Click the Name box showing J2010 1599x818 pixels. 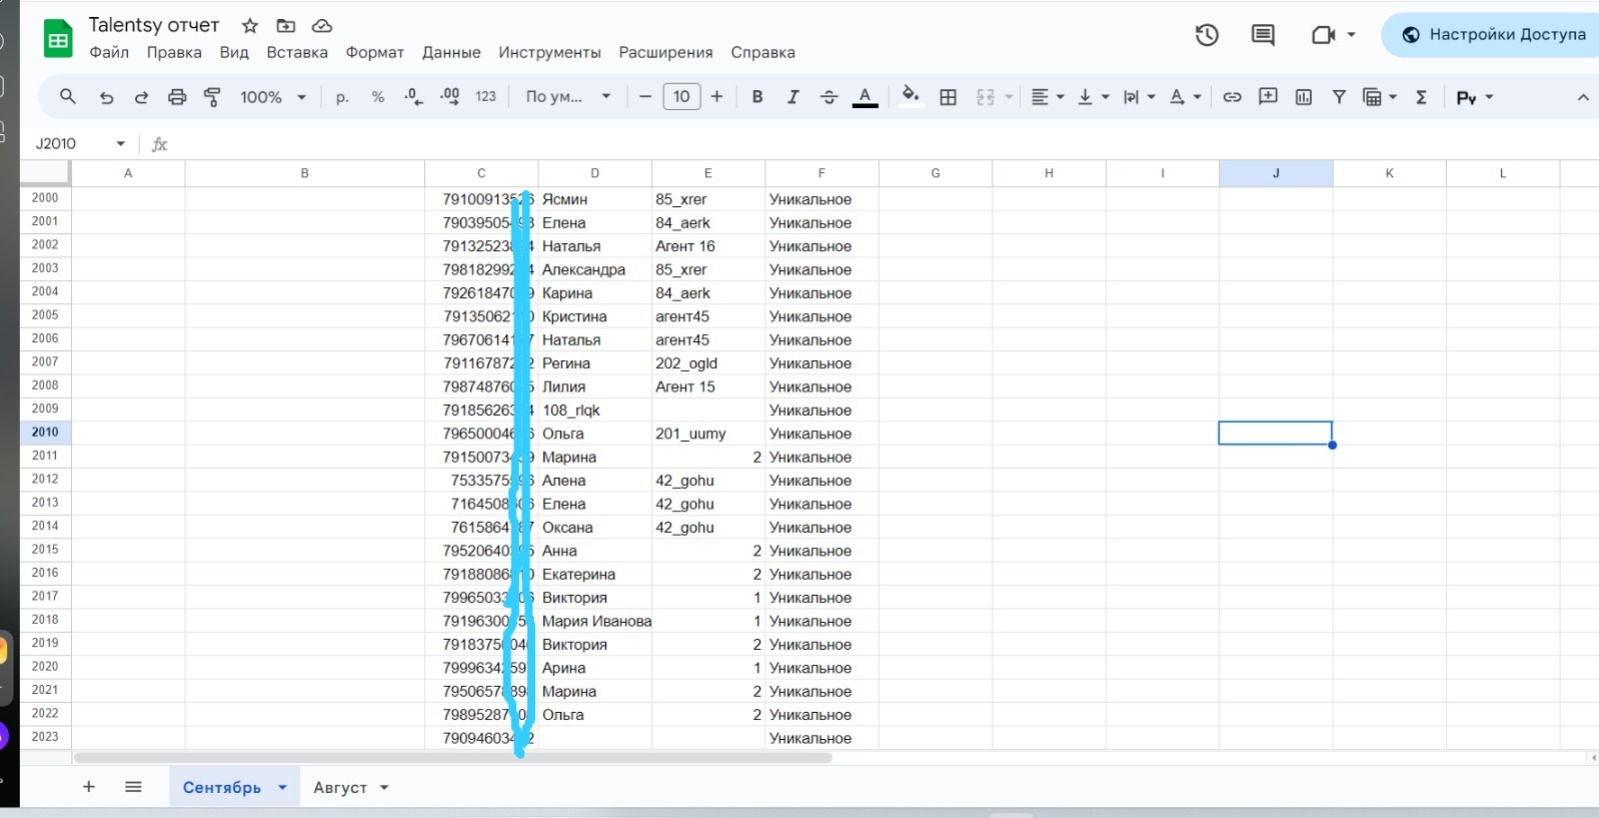[x=79, y=144]
